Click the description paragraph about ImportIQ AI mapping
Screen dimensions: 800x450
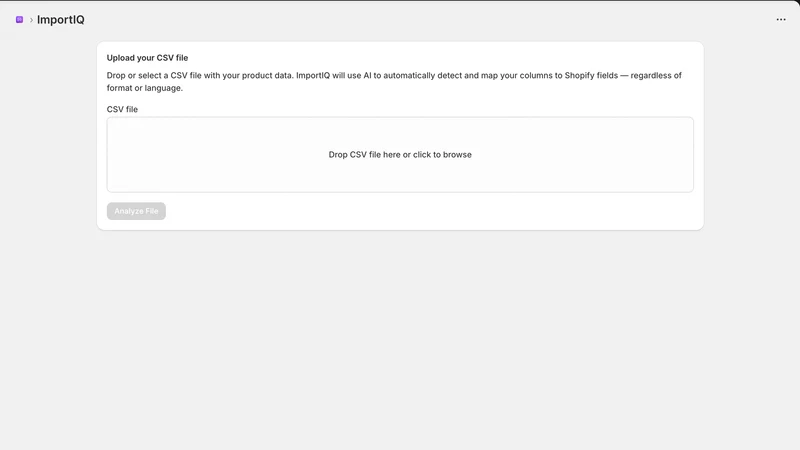click(394, 82)
